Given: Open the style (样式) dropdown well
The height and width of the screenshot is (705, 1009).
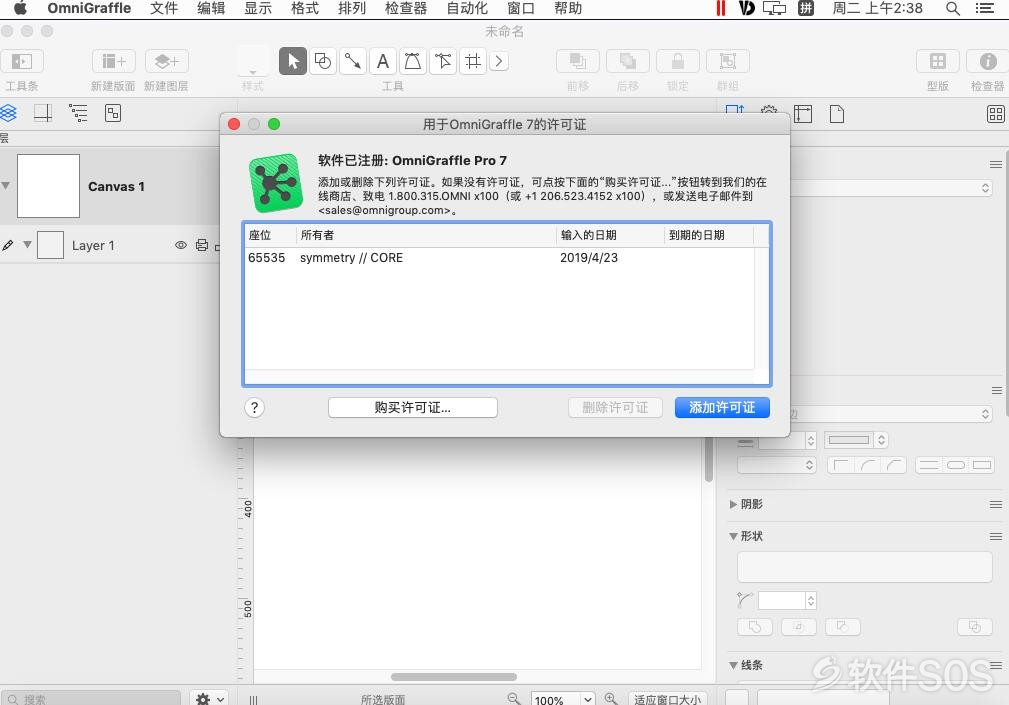Looking at the screenshot, I should [253, 62].
